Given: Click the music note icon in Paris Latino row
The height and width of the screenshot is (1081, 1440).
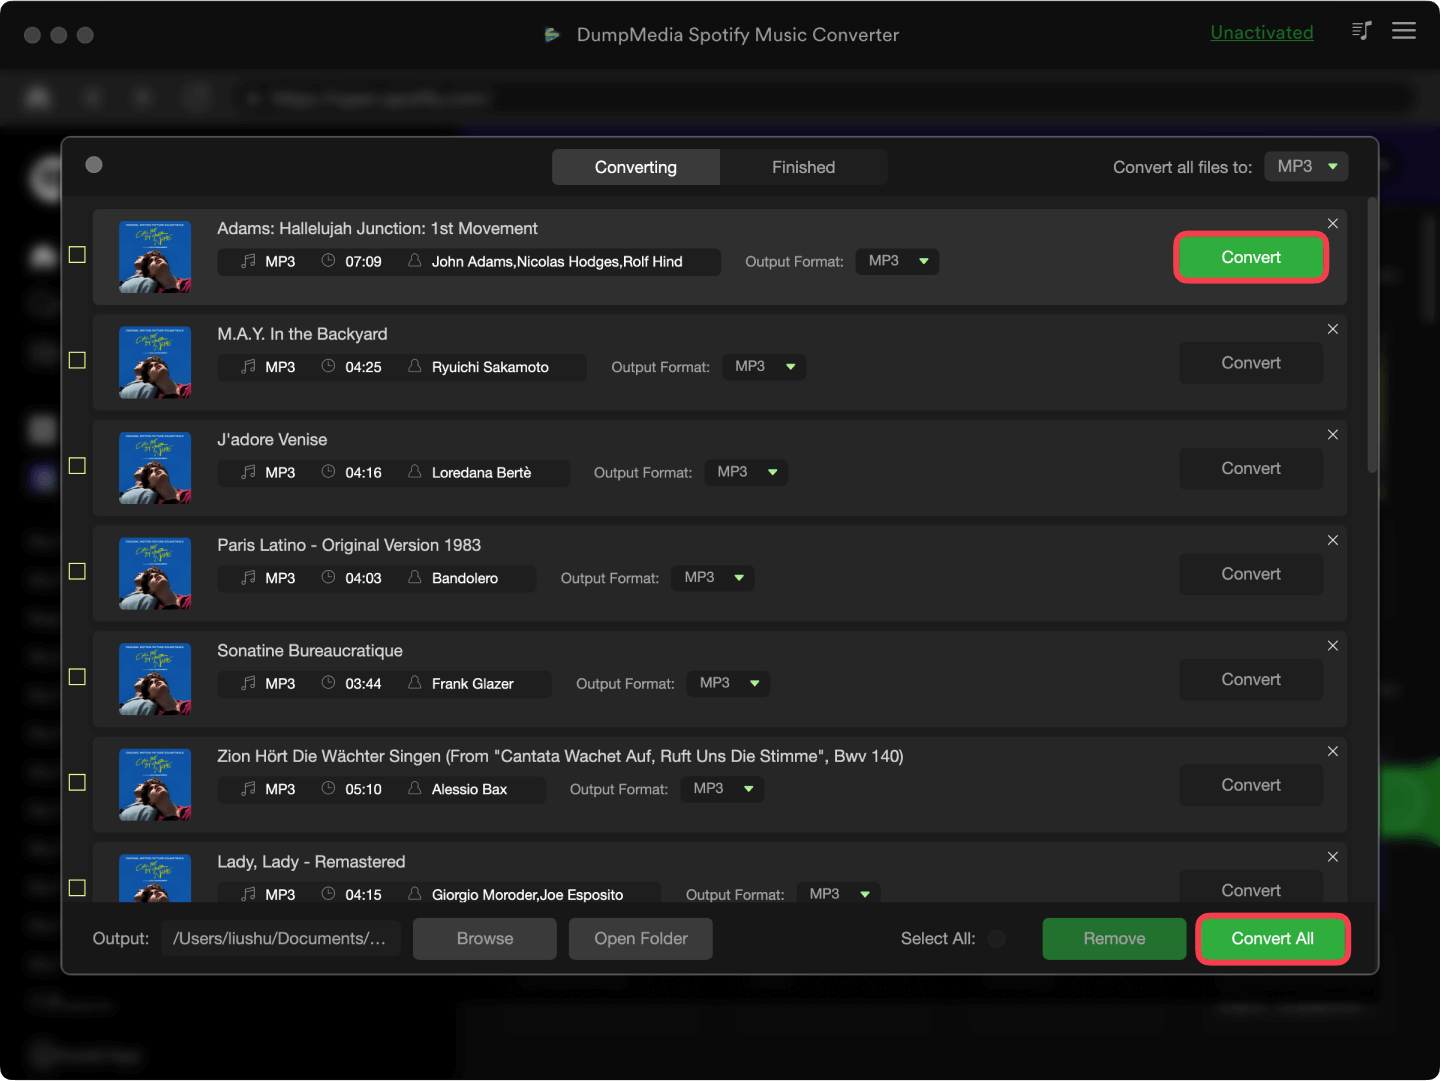Looking at the screenshot, I should tap(248, 577).
